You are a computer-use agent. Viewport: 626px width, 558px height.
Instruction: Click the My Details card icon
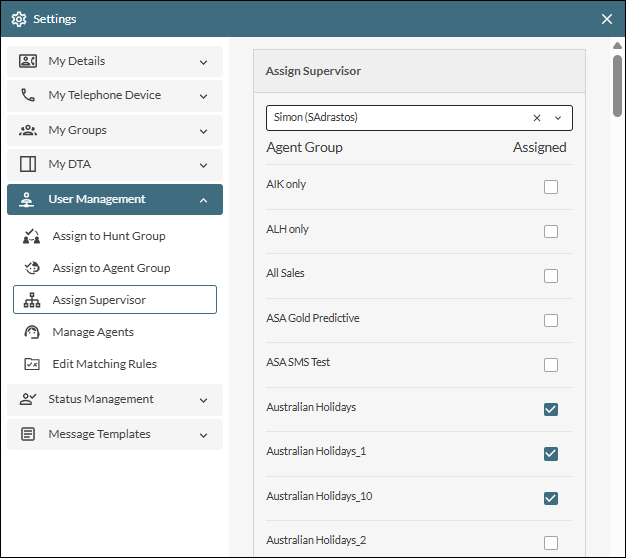pyautogui.click(x=28, y=61)
